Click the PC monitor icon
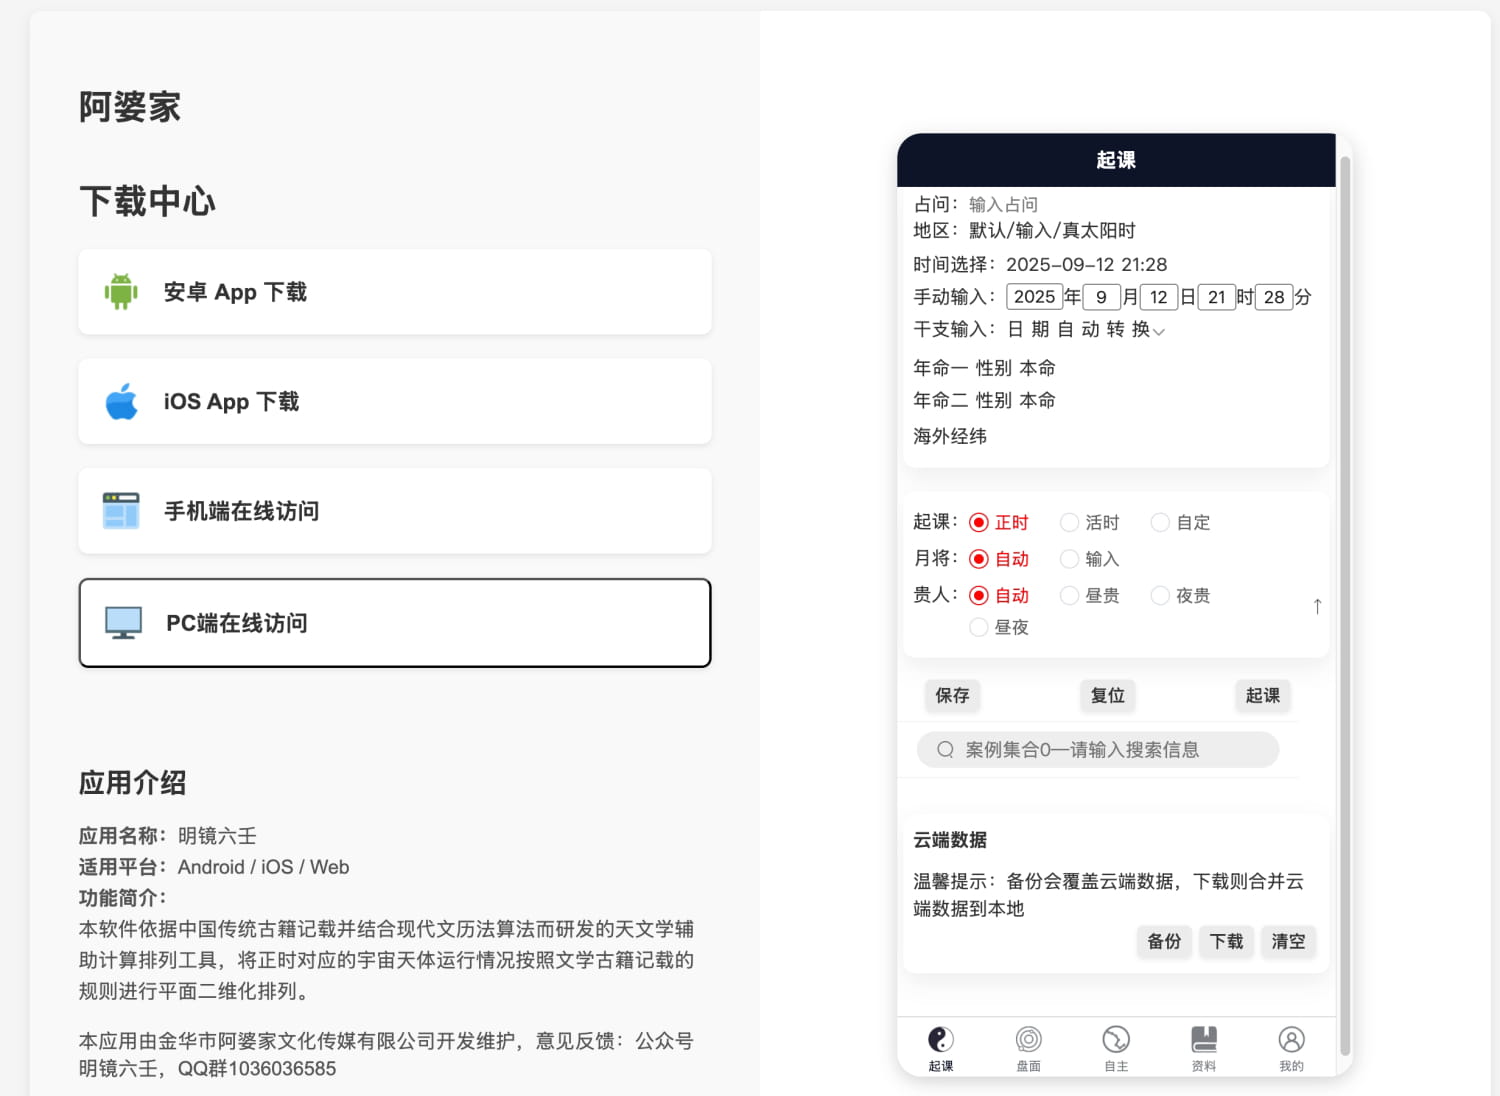Image resolution: width=1500 pixels, height=1096 pixels. click(121, 621)
